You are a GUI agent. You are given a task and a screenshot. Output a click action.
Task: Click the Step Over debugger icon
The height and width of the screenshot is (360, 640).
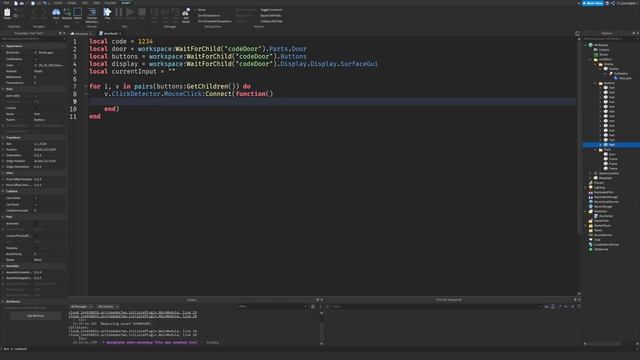pyautogui.click(x=165, y=13)
